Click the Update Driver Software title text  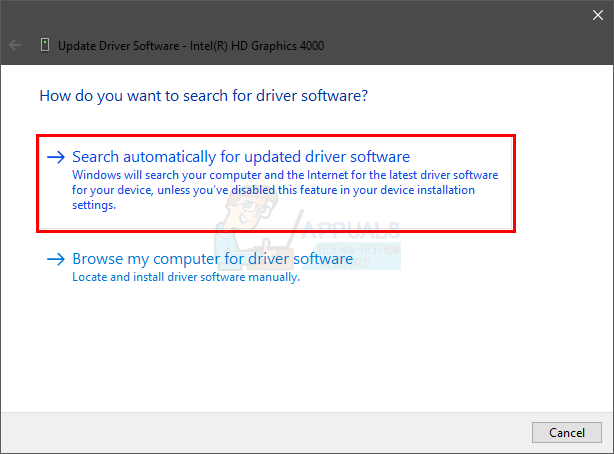tap(119, 46)
